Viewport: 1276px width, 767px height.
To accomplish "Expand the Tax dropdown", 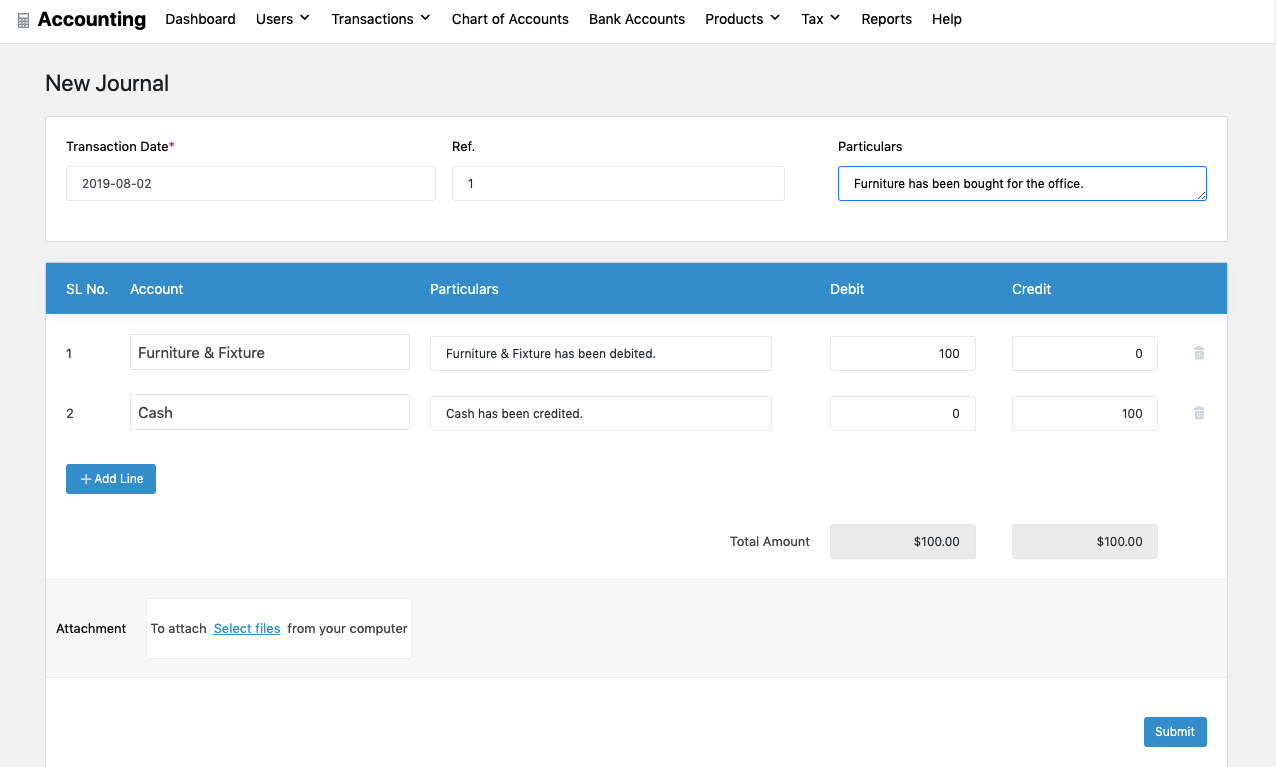I will (x=820, y=19).
